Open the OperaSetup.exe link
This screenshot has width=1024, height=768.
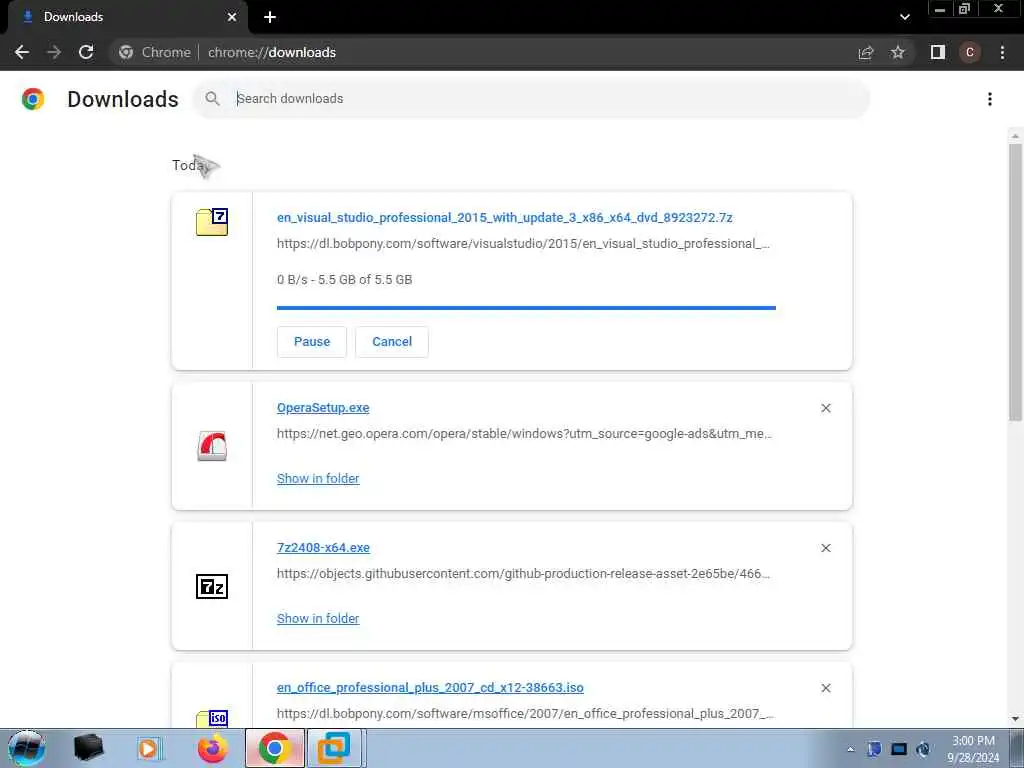tap(323, 408)
